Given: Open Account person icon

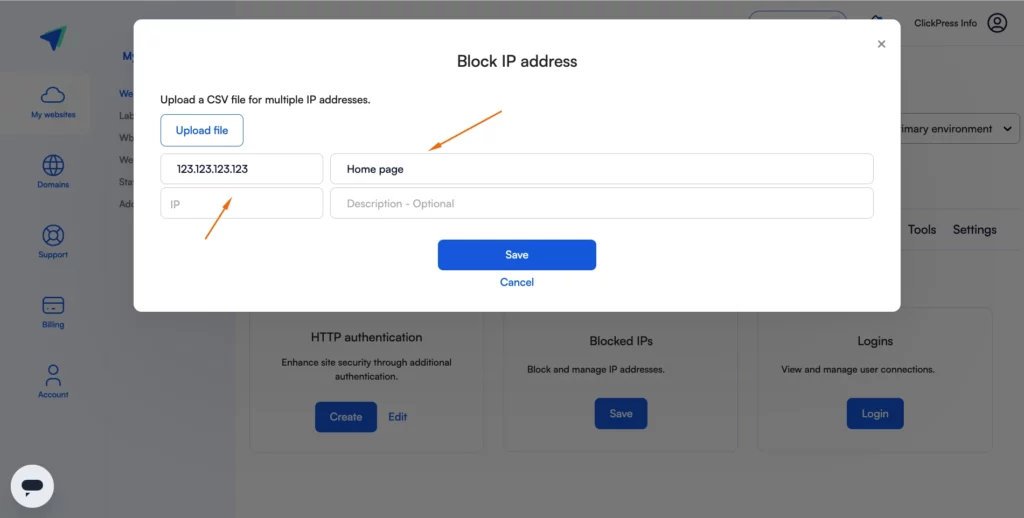Looking at the screenshot, I should (x=53, y=375).
